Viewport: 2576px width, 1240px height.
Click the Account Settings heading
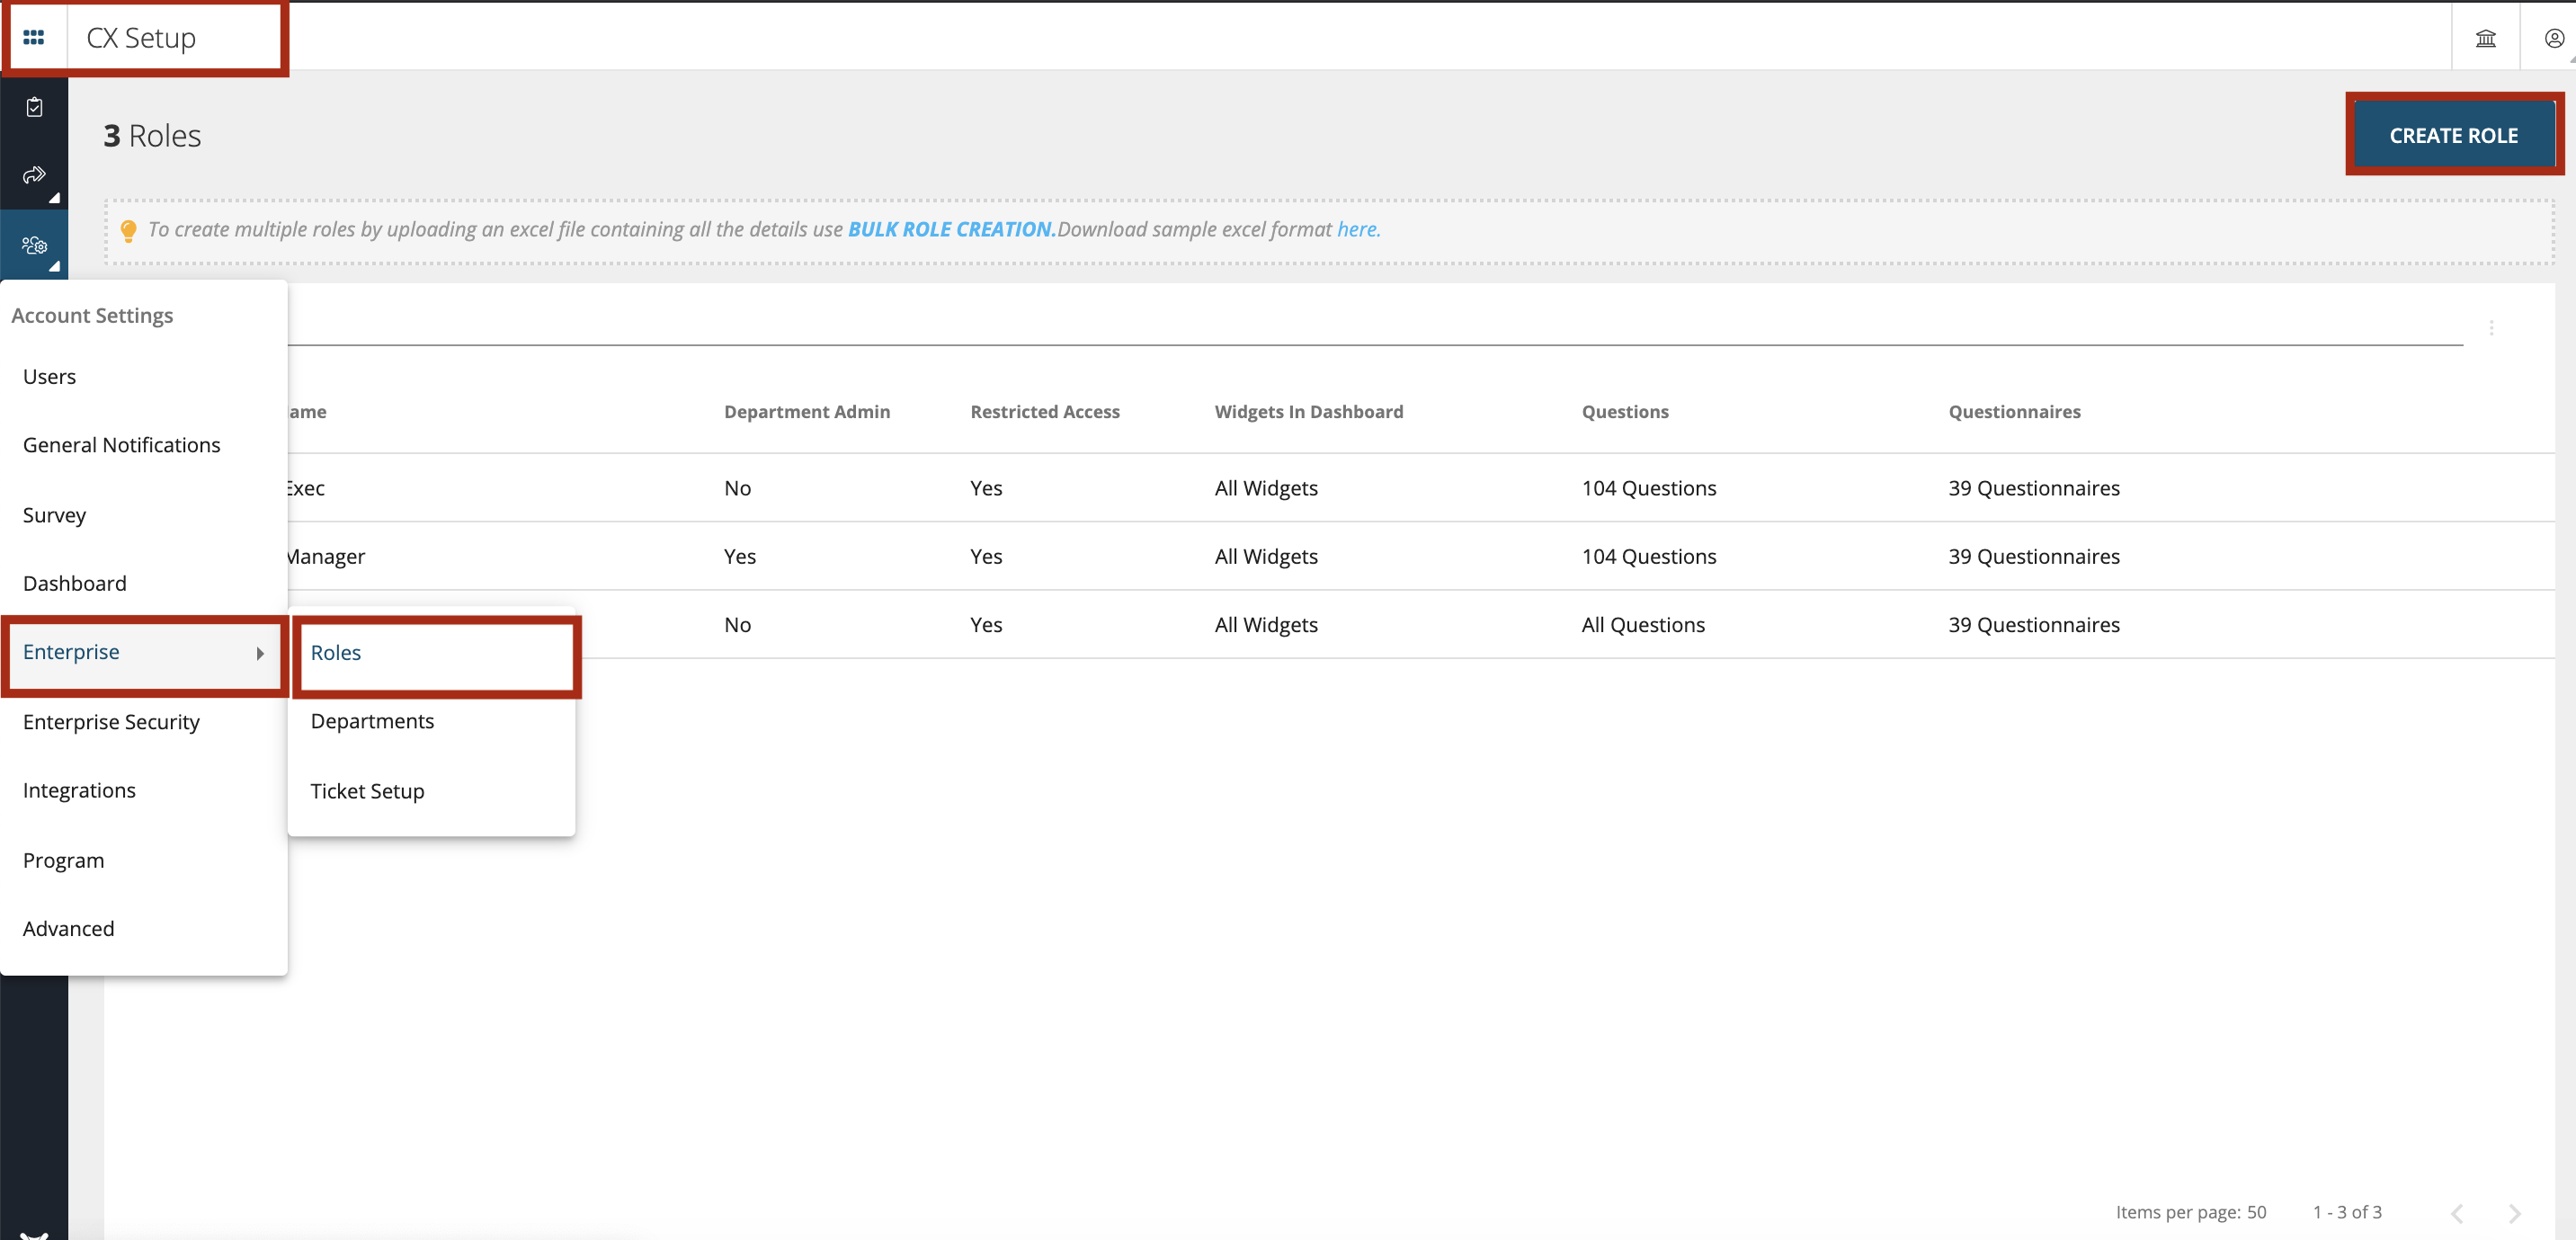point(92,316)
